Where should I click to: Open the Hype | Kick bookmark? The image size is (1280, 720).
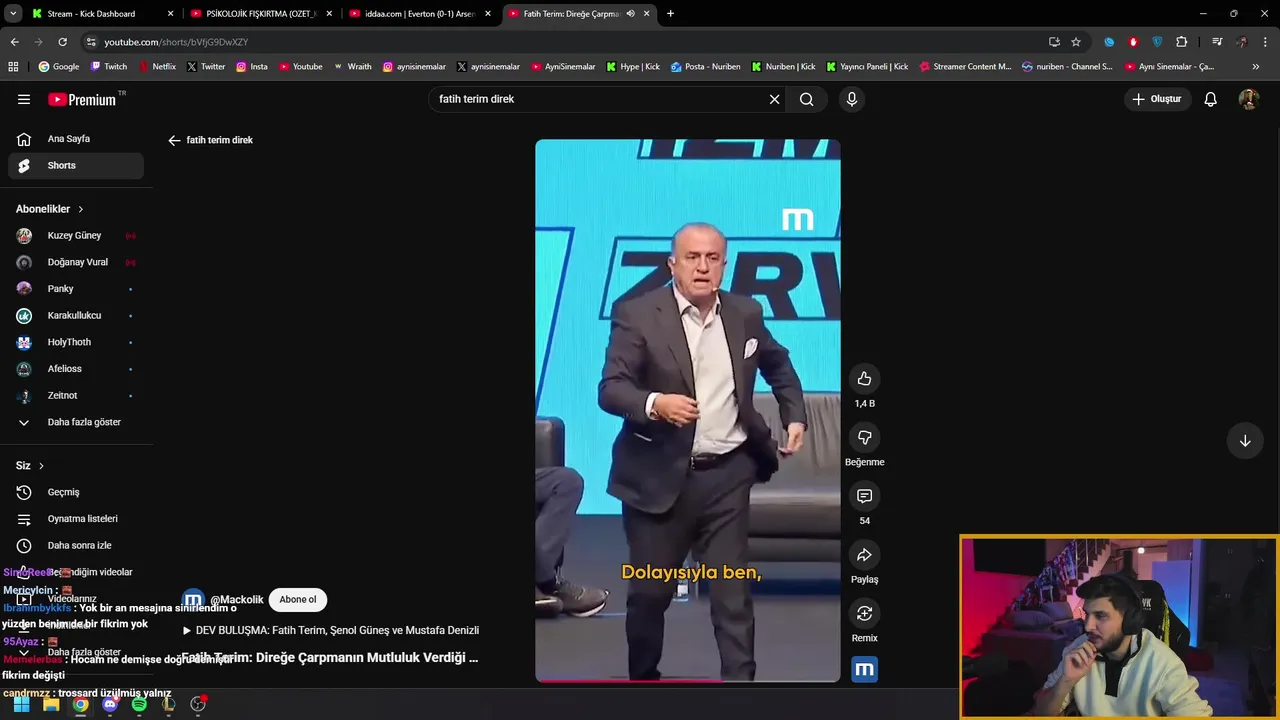pyautogui.click(x=632, y=67)
